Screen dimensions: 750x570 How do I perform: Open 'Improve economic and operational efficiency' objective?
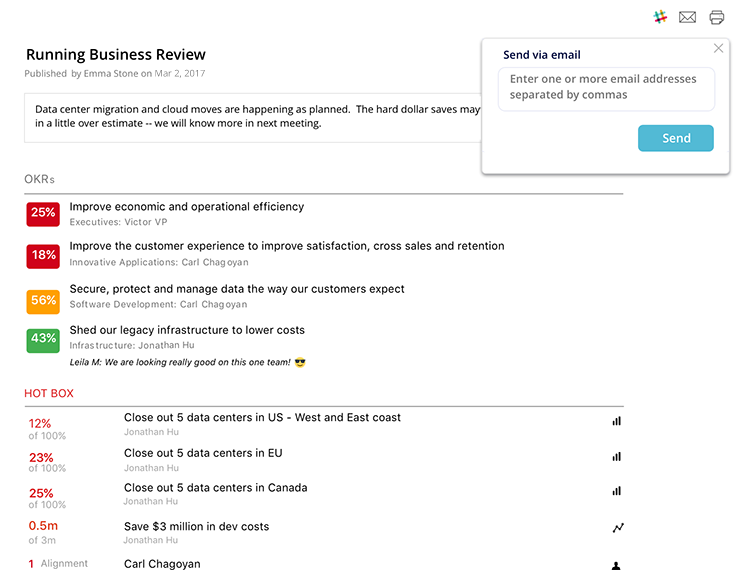click(187, 207)
